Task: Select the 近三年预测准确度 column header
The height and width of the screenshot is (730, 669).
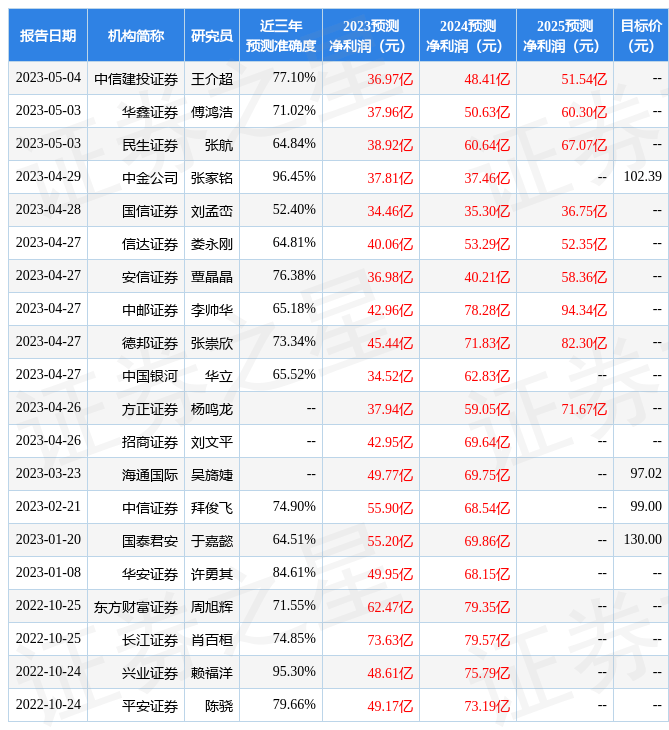Action: tap(281, 36)
